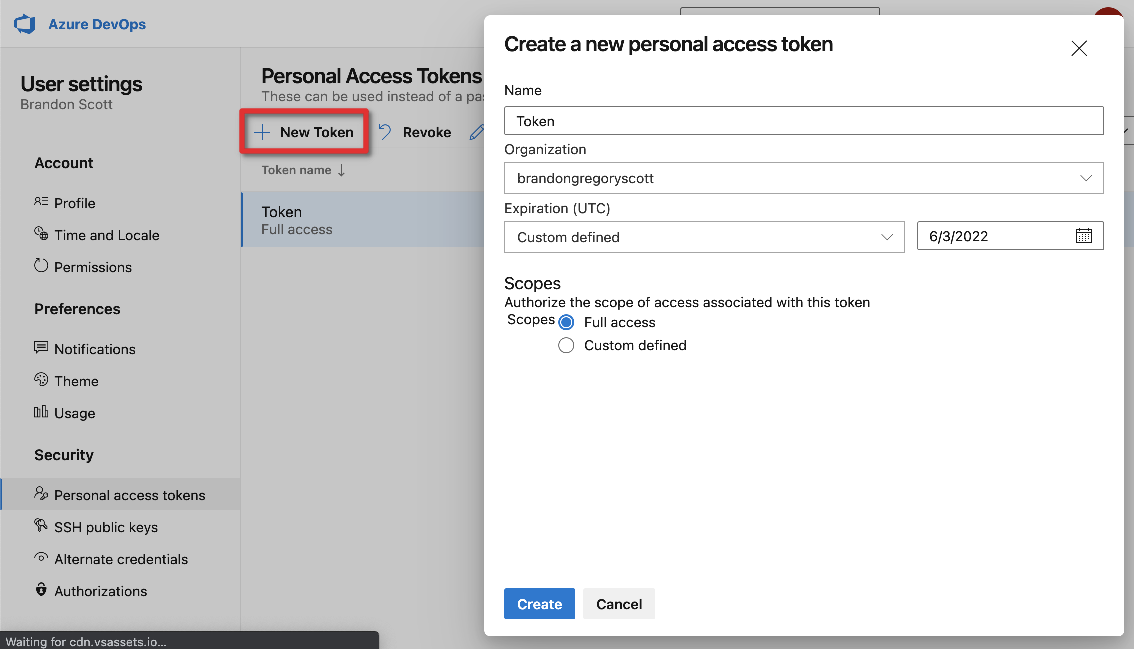Click the New Token button

(304, 131)
